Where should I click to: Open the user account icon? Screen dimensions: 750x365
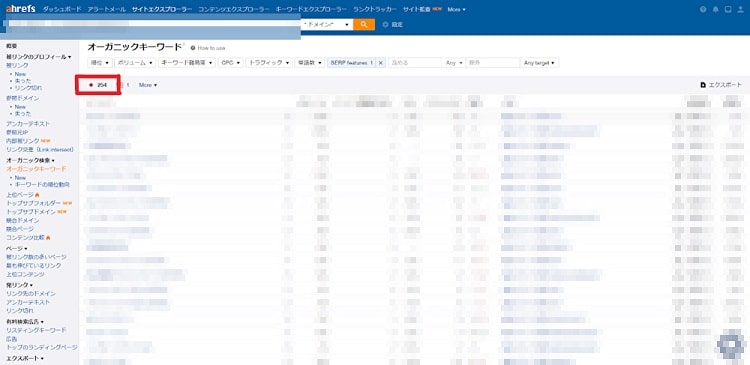740,9
